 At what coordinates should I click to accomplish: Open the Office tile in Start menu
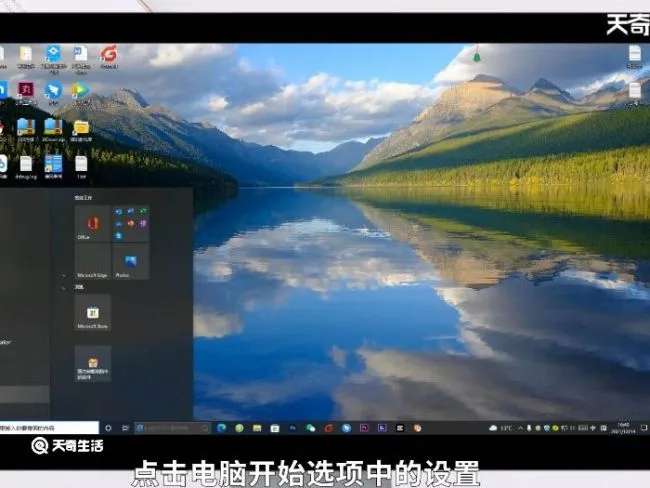click(93, 224)
